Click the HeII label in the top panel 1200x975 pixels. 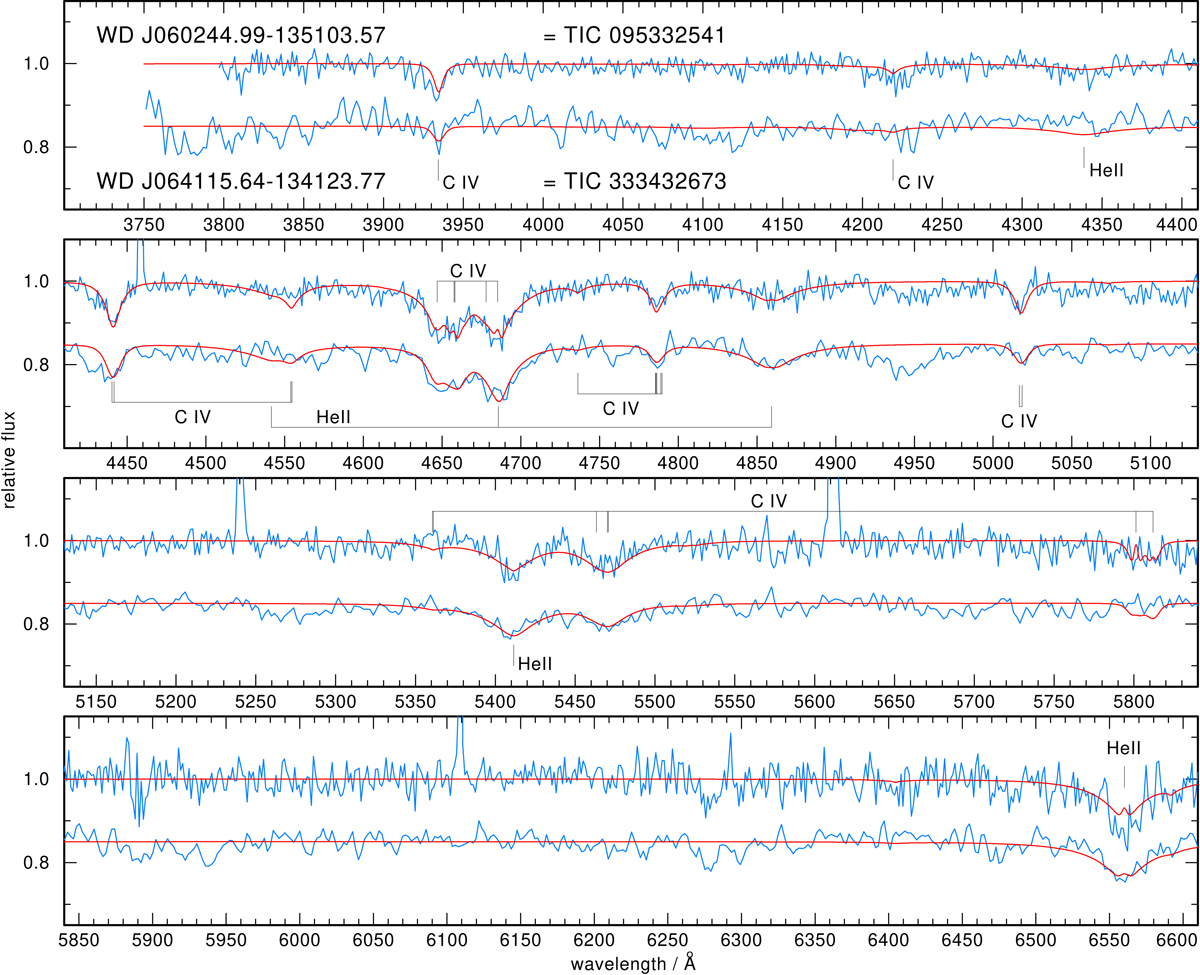(x=1105, y=170)
